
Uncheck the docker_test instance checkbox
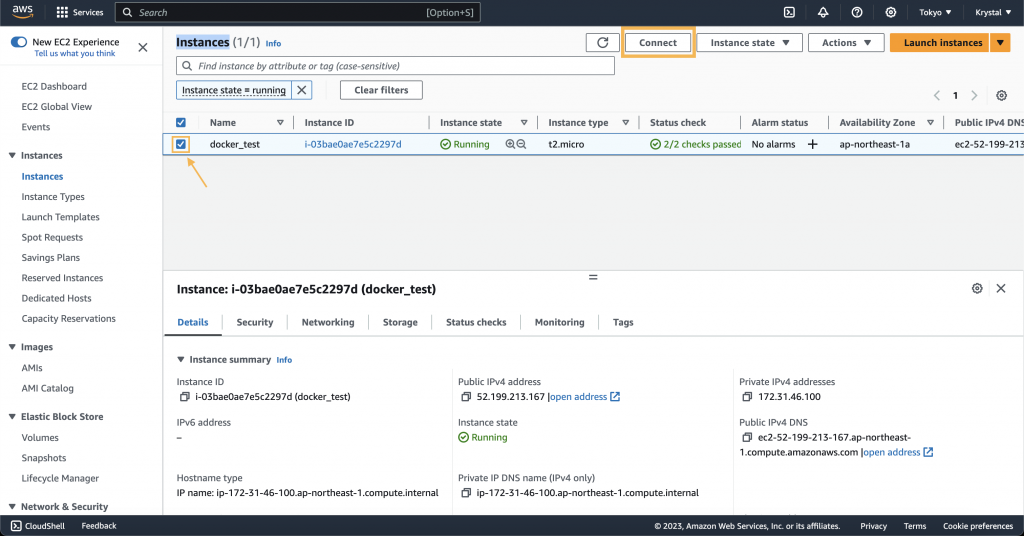(x=181, y=144)
